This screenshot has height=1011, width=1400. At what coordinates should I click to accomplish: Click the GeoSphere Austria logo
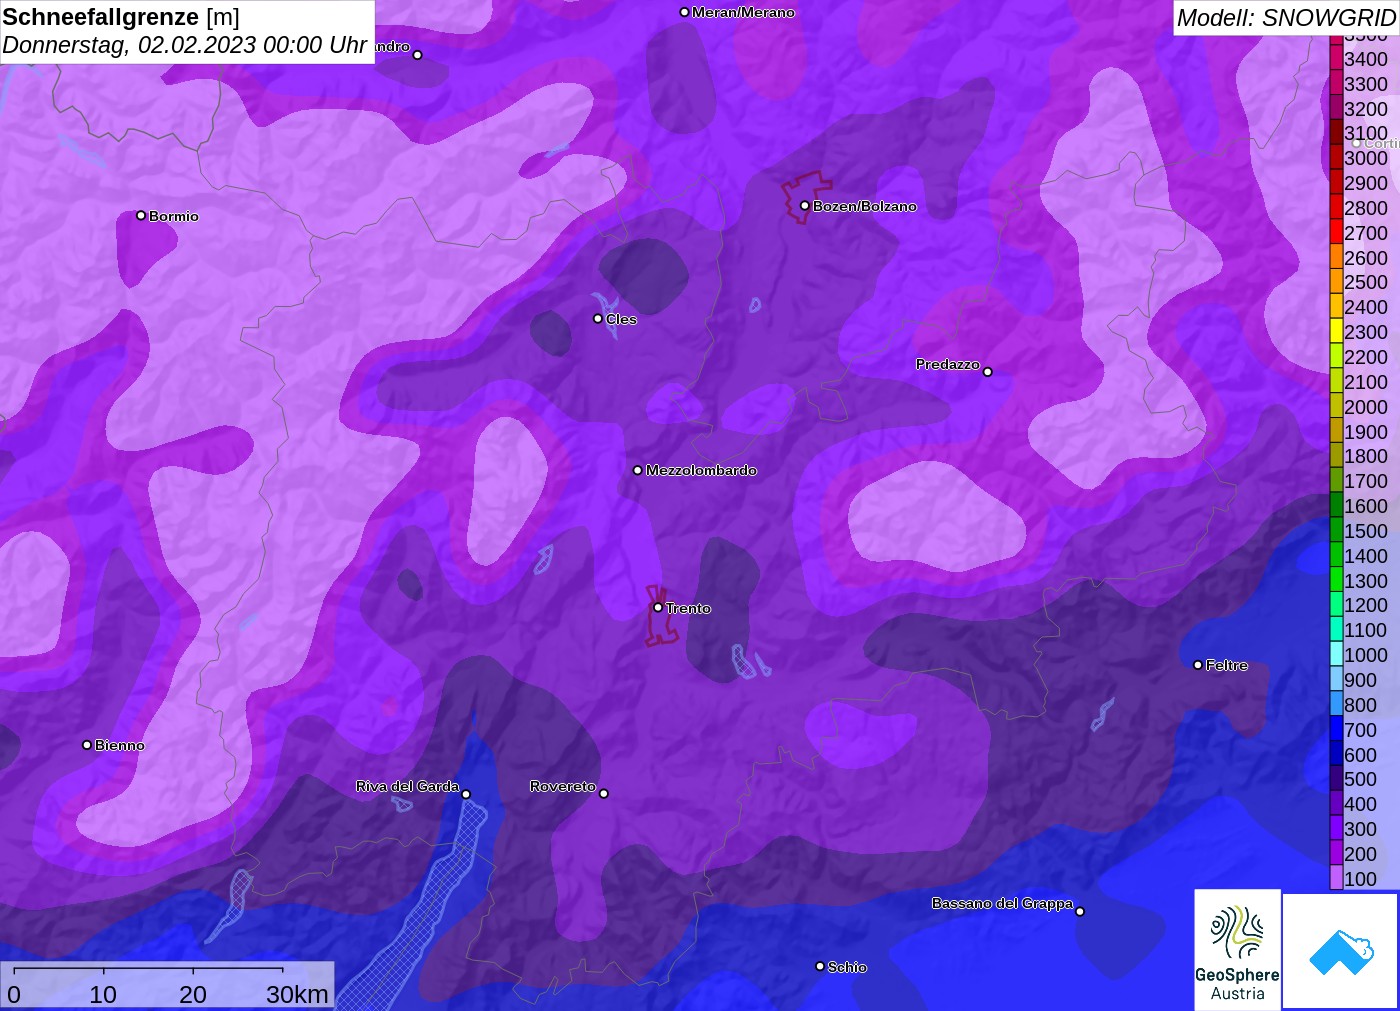(x=1237, y=949)
